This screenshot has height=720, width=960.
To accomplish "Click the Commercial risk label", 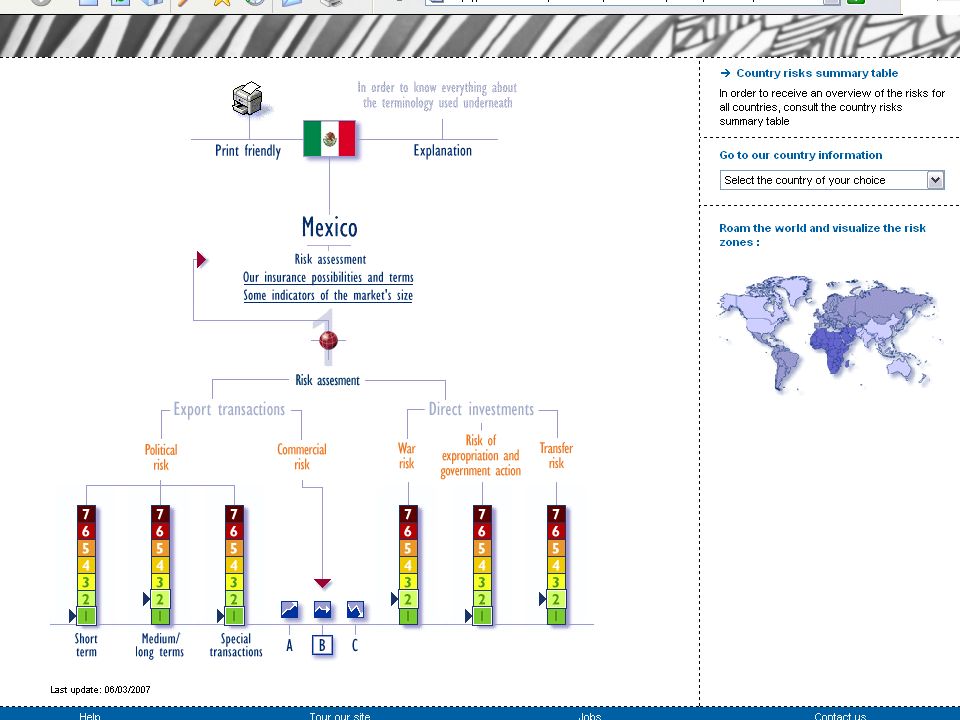I will [302, 457].
